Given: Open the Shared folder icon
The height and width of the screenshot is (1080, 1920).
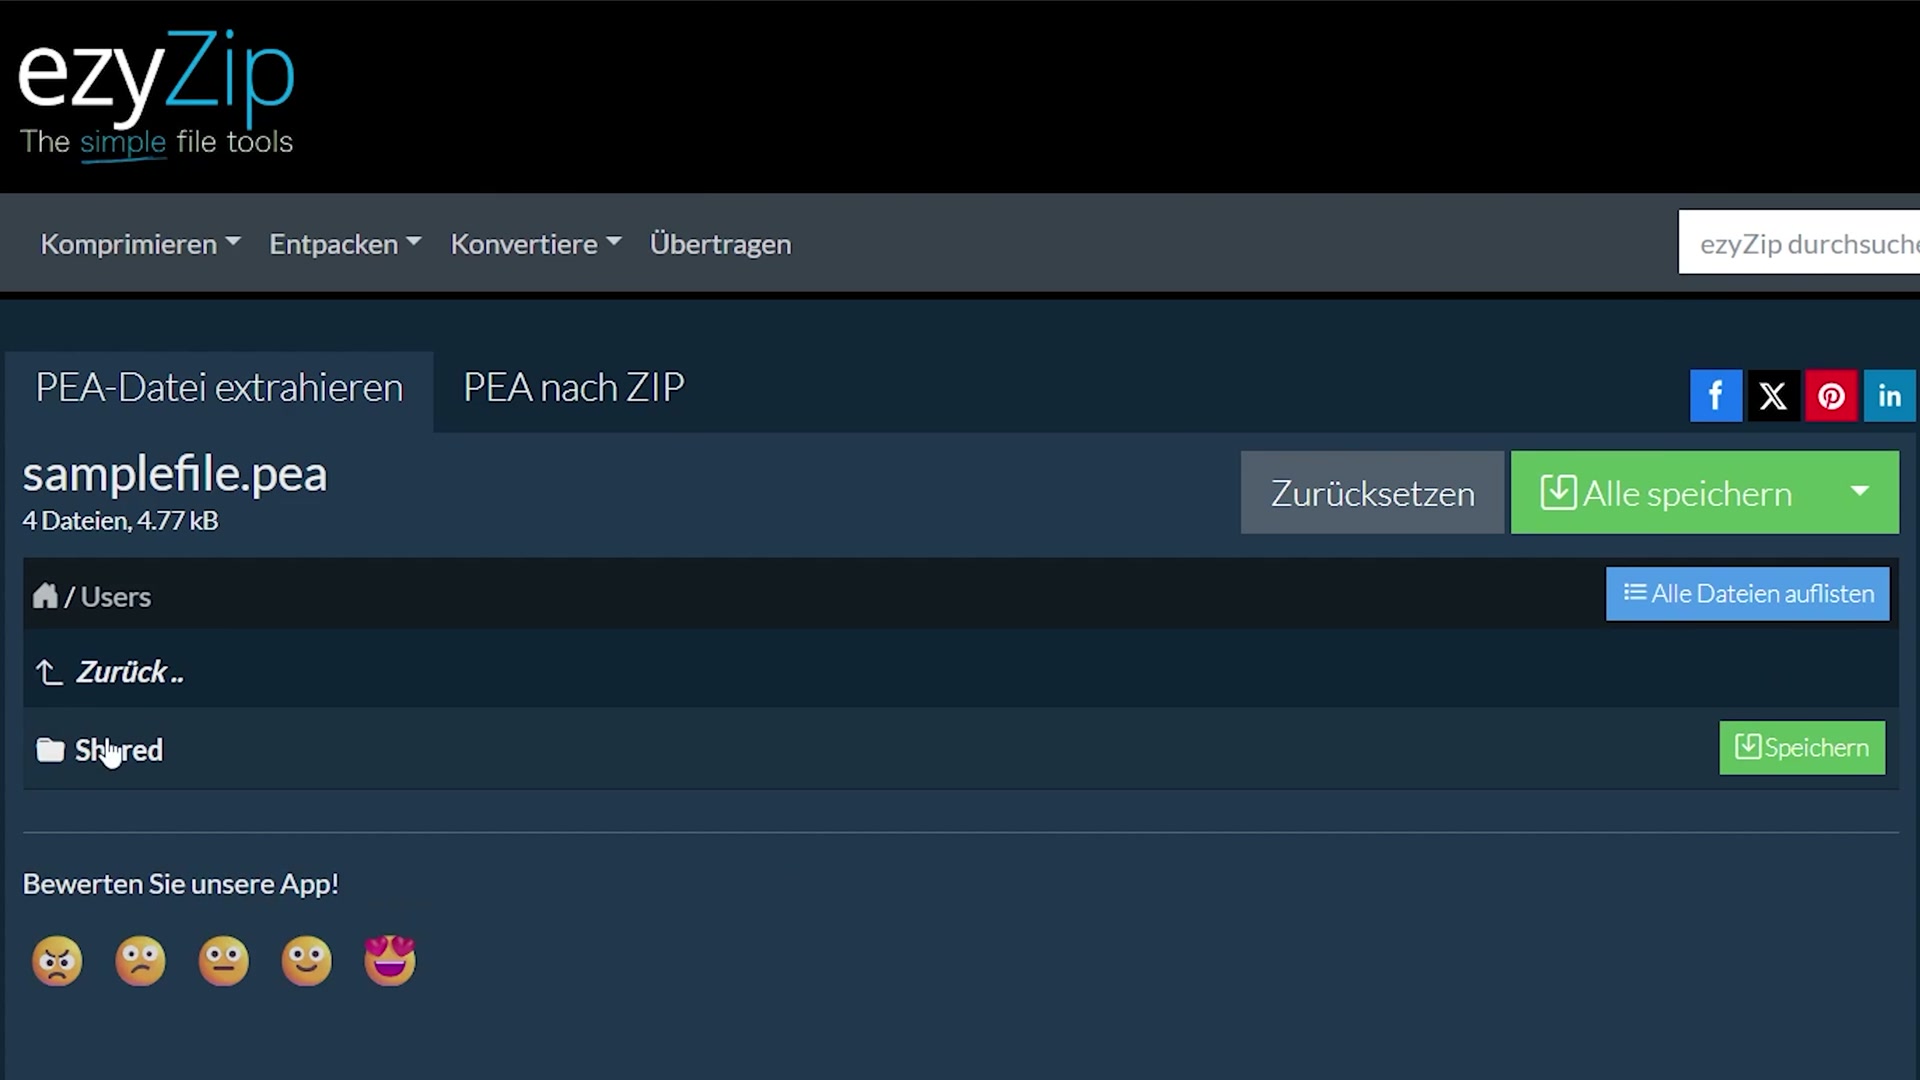Looking at the screenshot, I should (50, 749).
